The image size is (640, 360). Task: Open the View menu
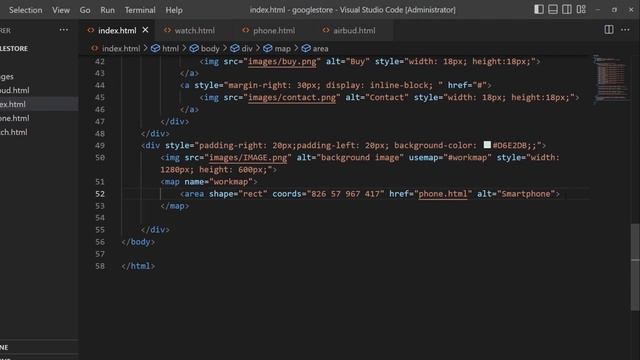61,10
